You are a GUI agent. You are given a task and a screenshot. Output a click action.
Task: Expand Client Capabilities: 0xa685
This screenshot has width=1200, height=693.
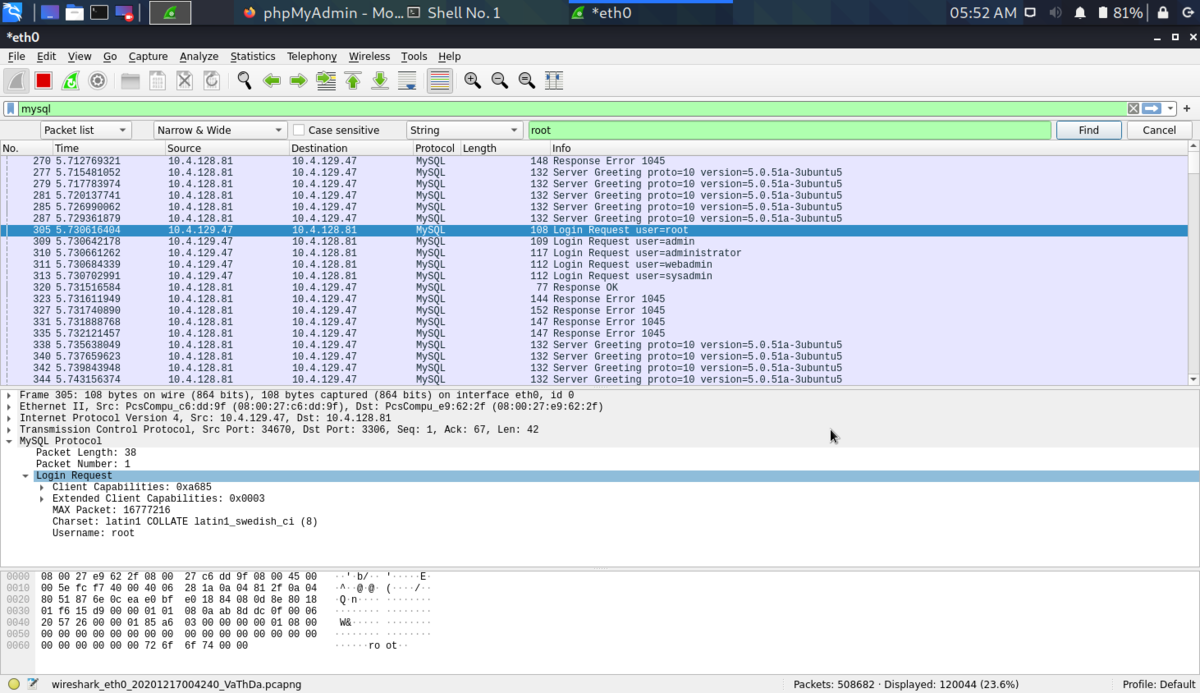point(42,487)
